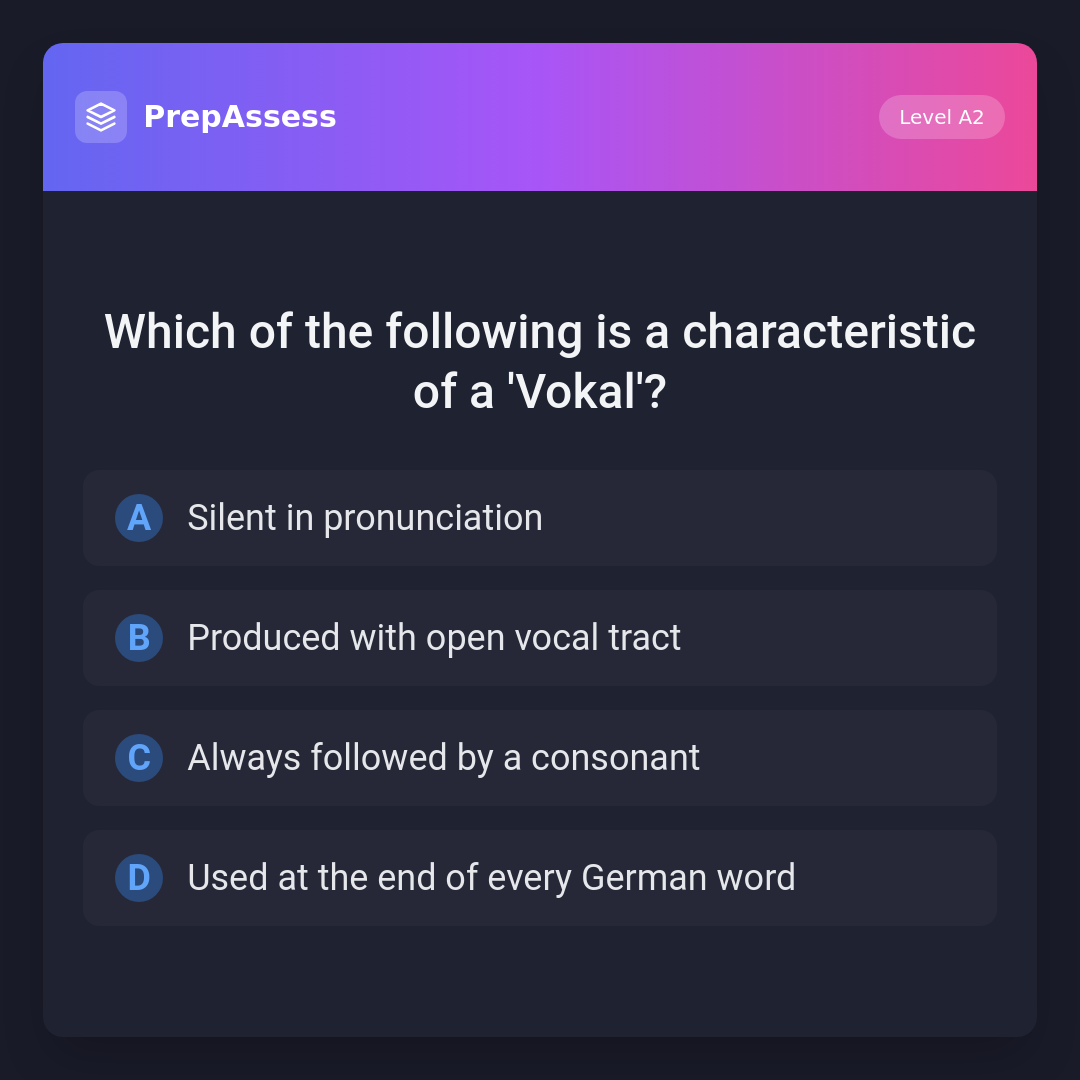
Task: Click the circular B letter badge
Action: 139,638
